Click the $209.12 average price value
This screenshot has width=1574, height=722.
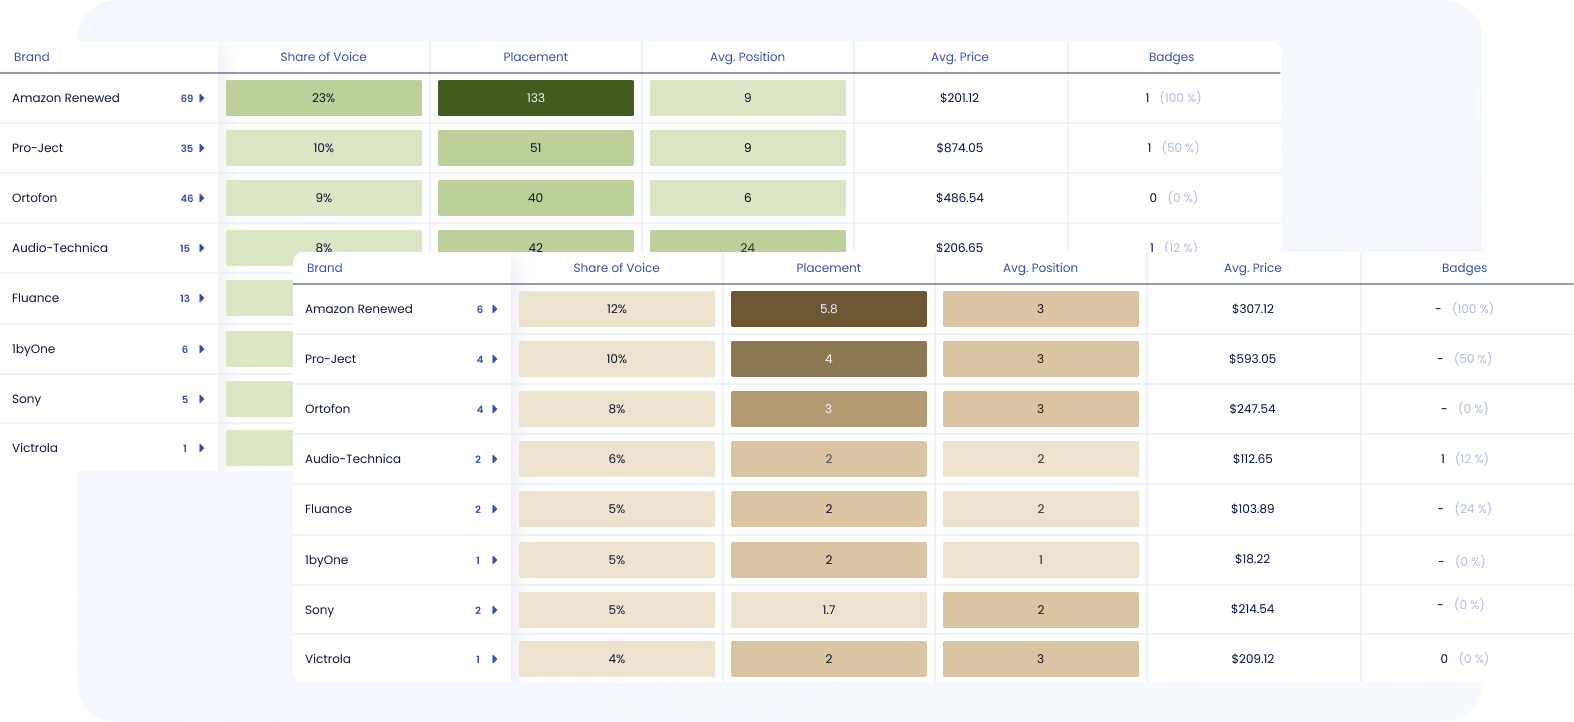pos(1252,659)
